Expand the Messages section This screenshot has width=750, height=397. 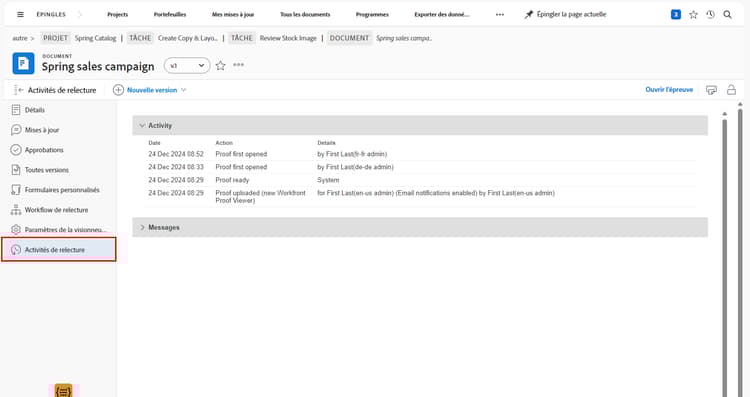(x=142, y=227)
